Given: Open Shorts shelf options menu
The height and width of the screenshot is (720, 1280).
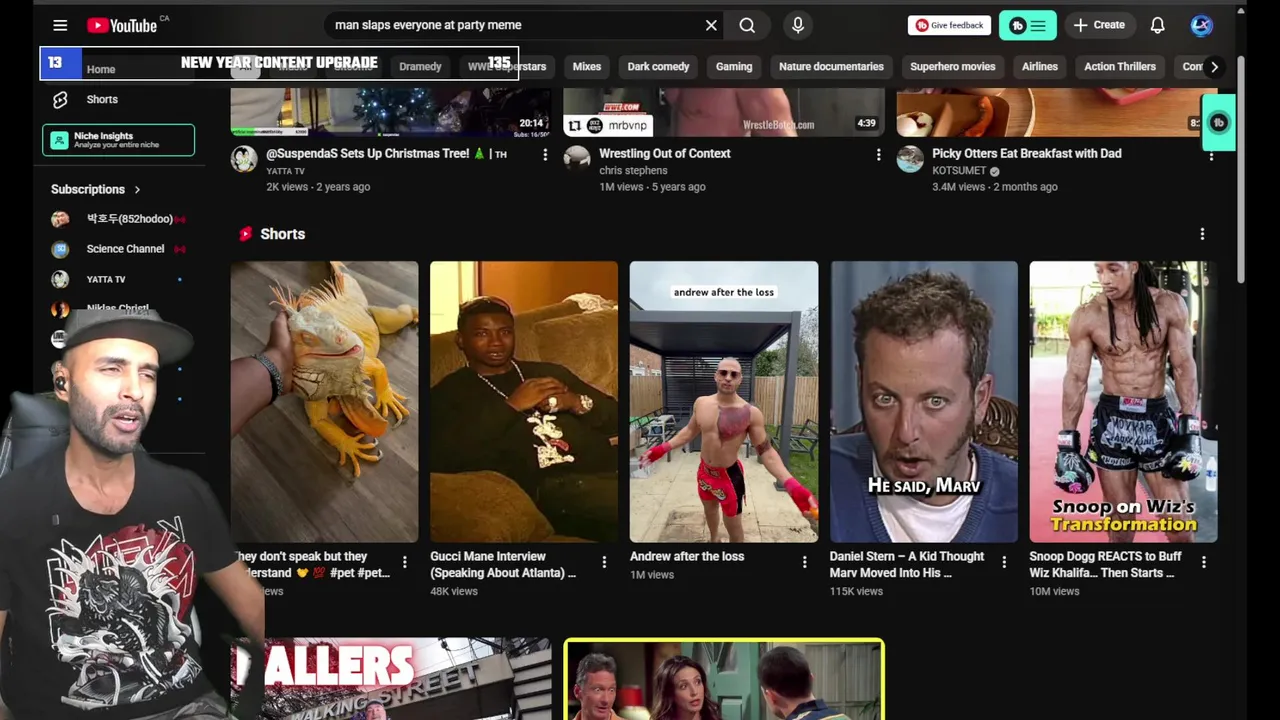Looking at the screenshot, I should (x=1202, y=234).
